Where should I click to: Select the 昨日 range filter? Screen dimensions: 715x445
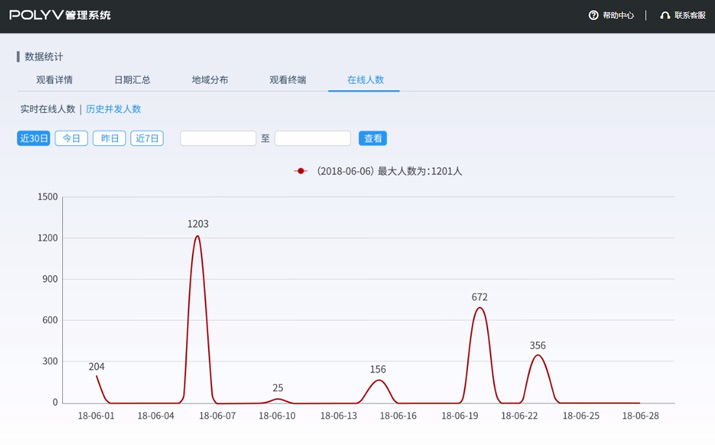109,138
